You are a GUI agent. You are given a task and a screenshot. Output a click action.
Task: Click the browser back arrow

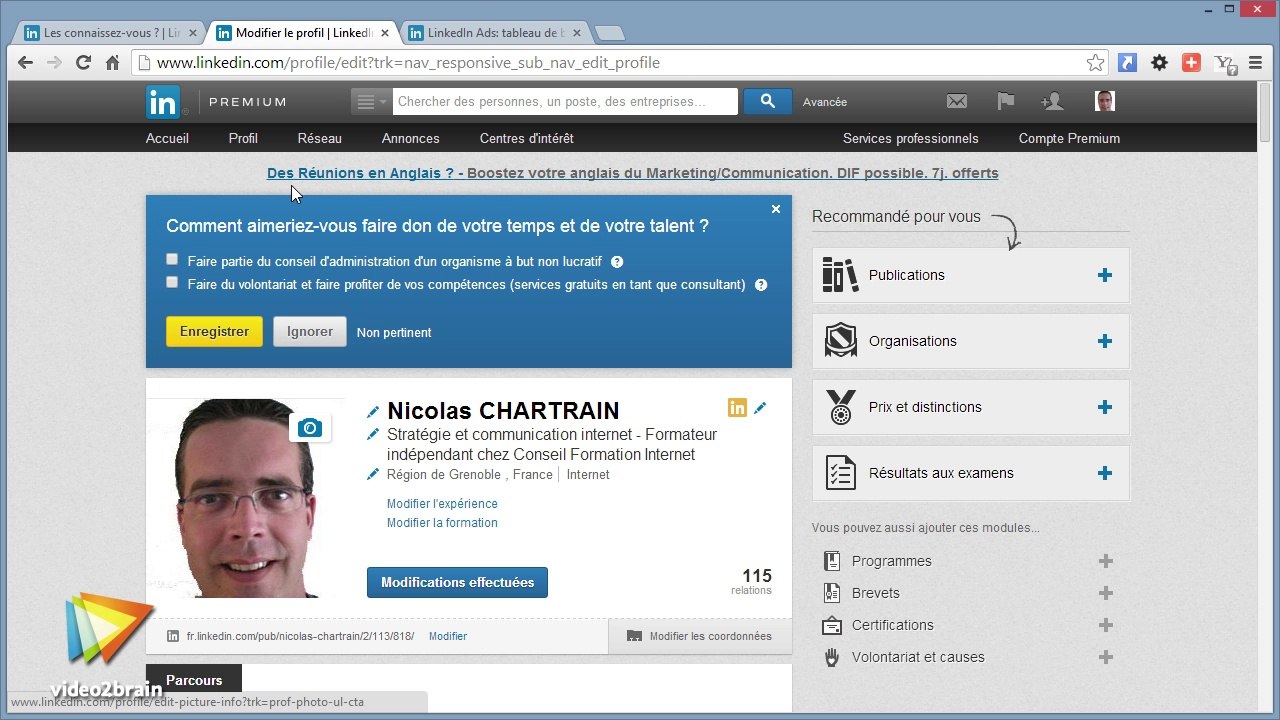point(25,62)
